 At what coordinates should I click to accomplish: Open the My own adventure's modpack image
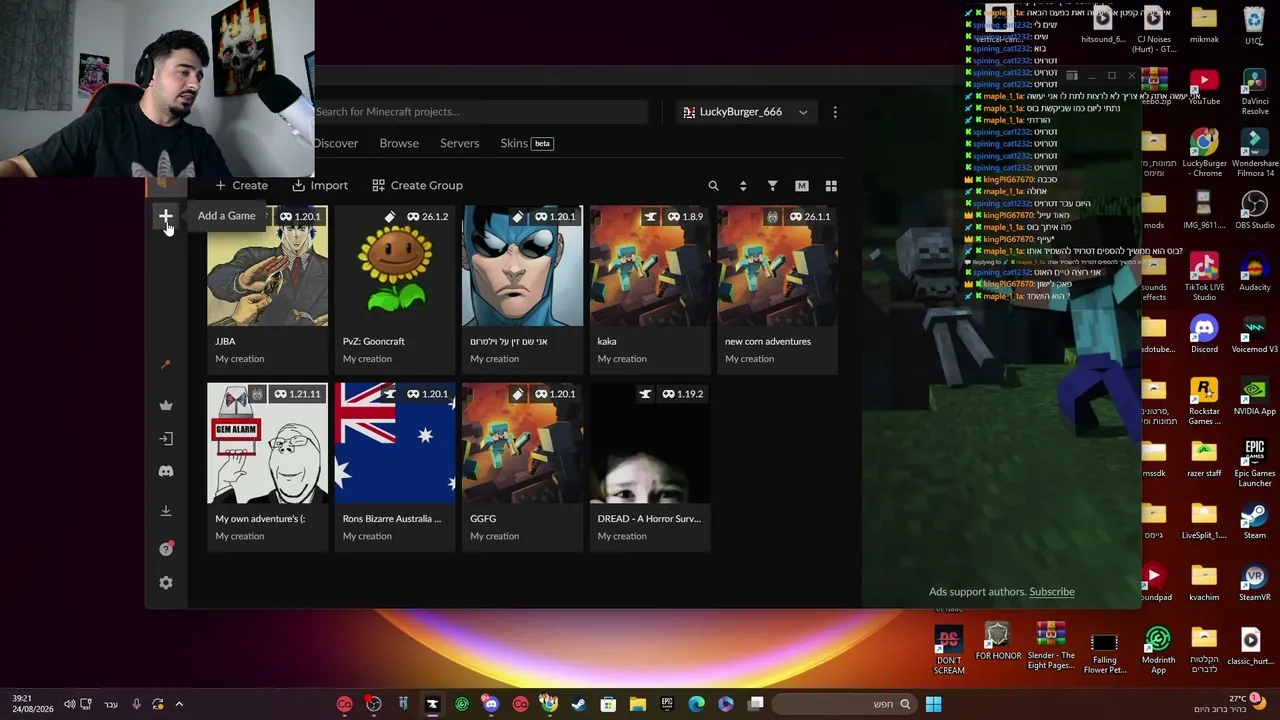click(267, 444)
